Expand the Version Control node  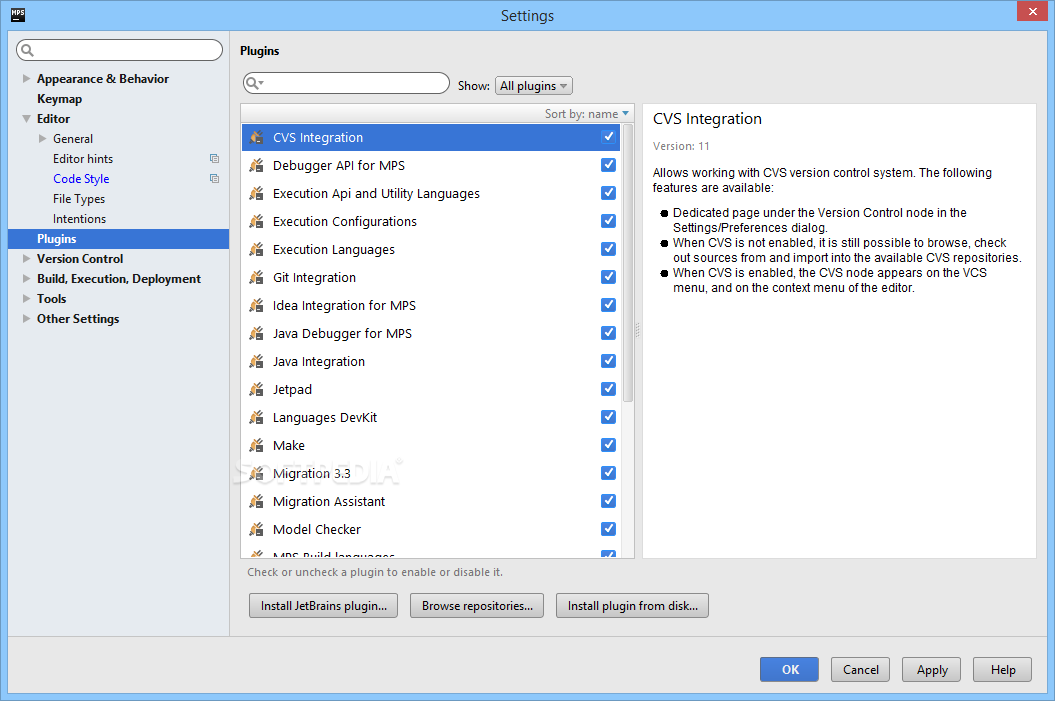26,258
